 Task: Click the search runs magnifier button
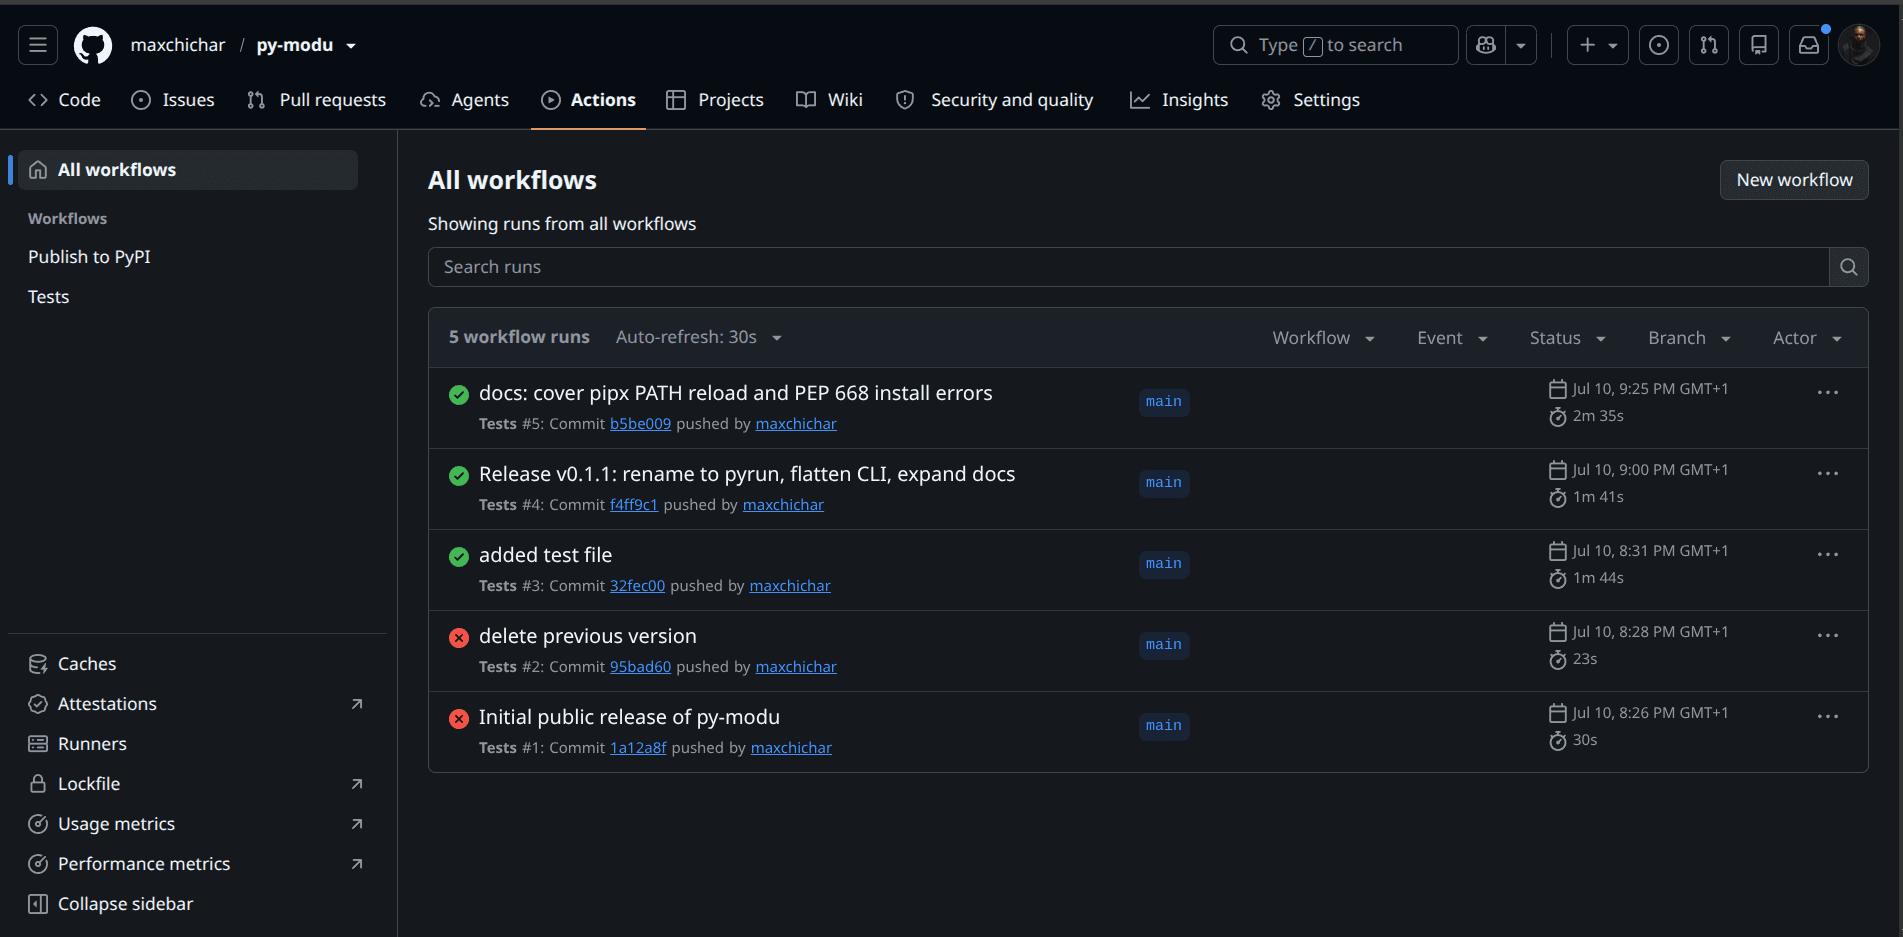(x=1848, y=267)
